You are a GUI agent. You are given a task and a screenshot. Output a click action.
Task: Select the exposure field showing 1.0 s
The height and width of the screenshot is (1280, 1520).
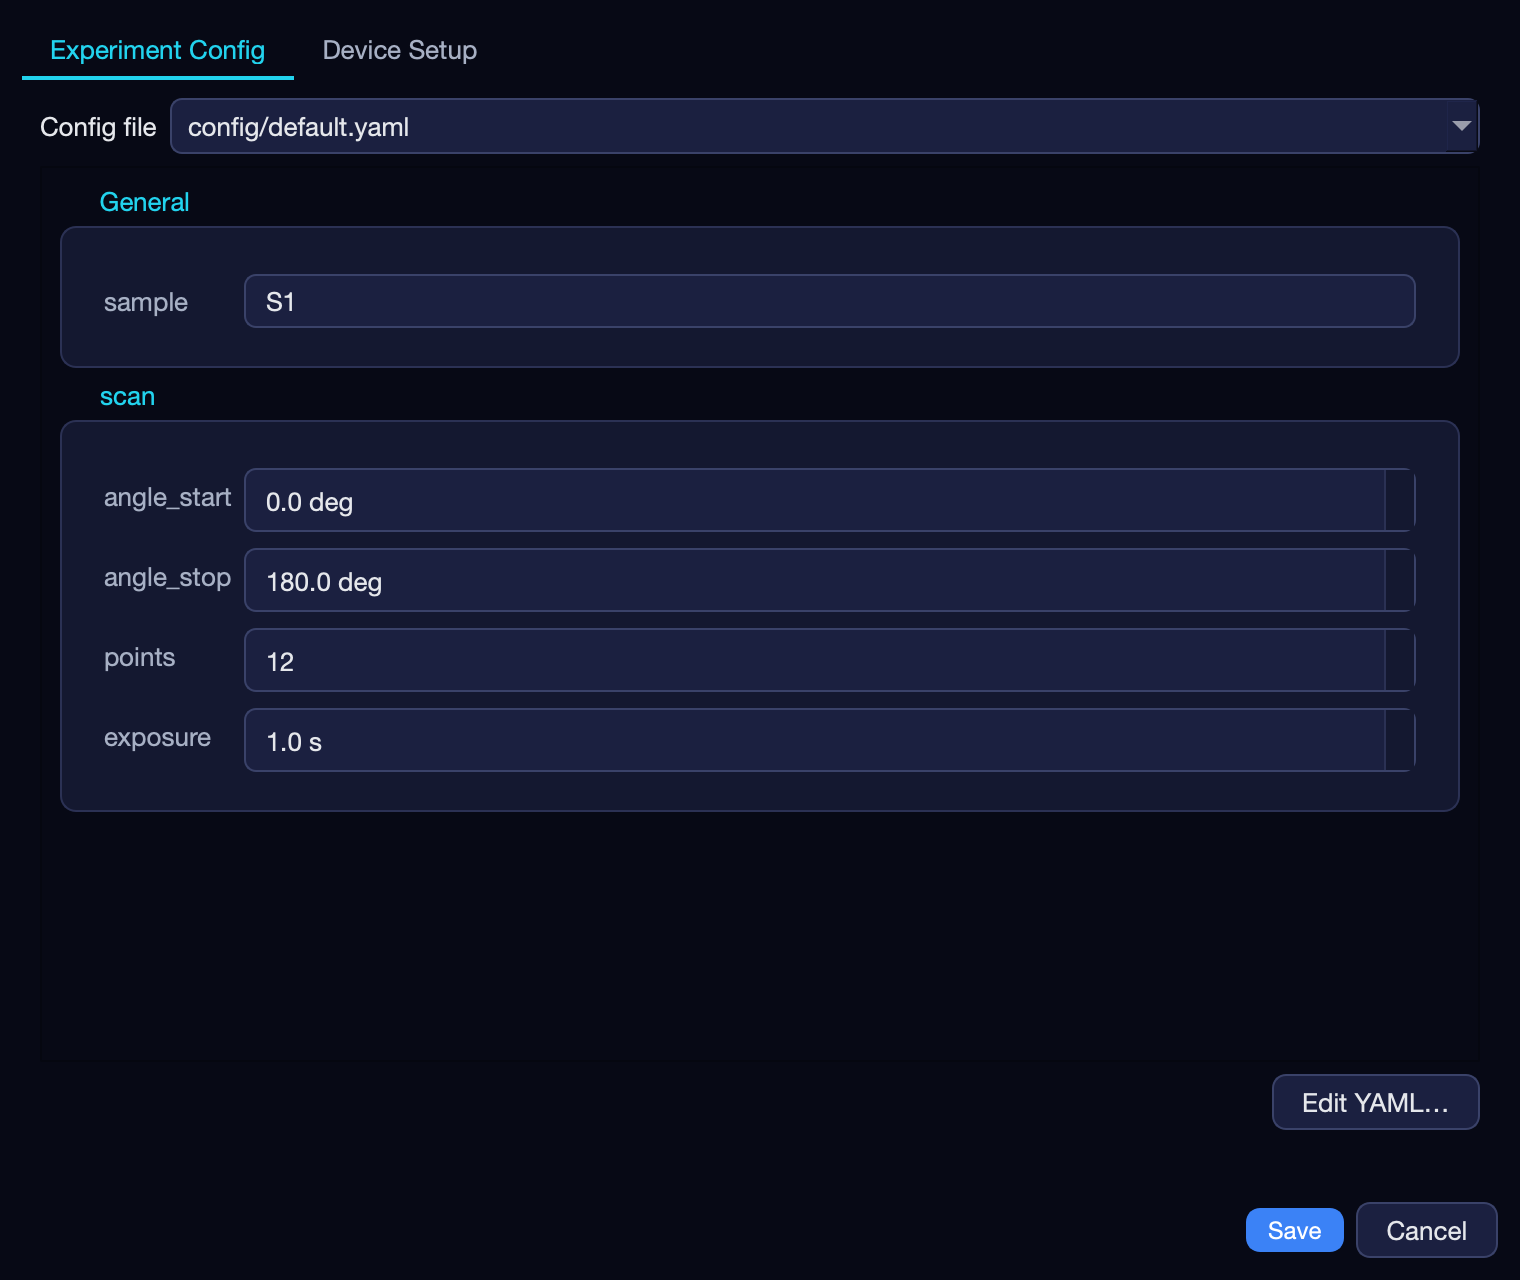[830, 740]
